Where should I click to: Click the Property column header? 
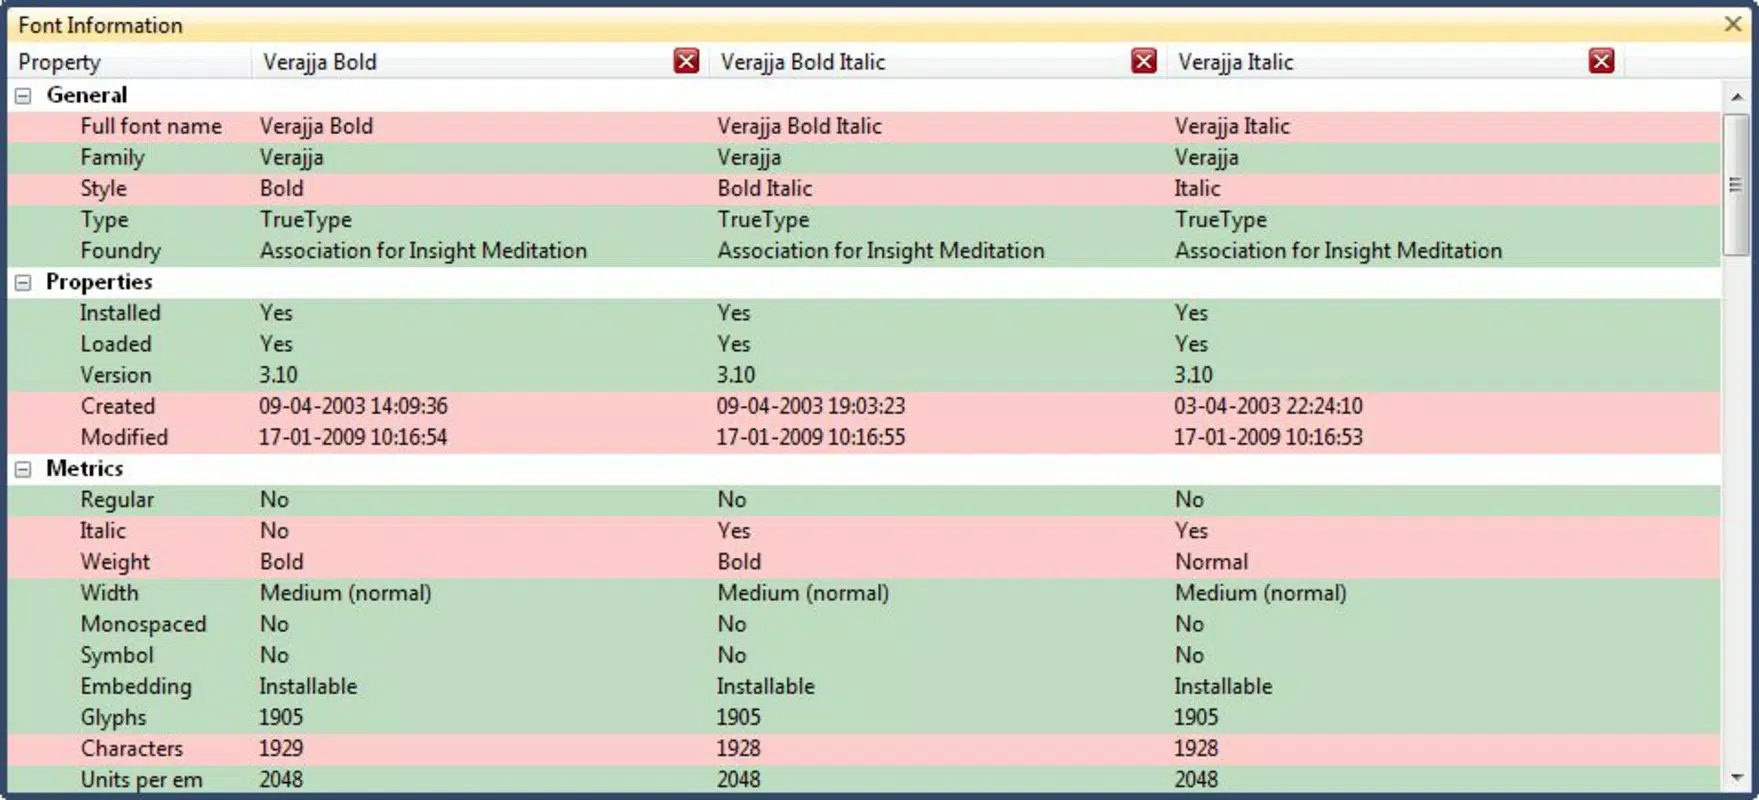pyautogui.click(x=130, y=62)
